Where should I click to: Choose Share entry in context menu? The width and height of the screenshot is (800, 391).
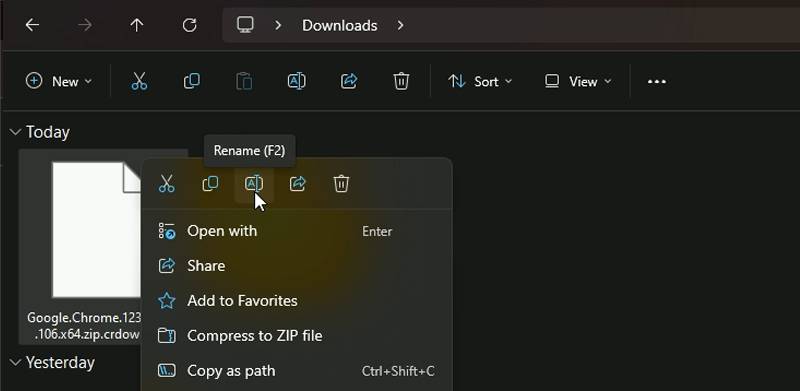click(x=296, y=266)
